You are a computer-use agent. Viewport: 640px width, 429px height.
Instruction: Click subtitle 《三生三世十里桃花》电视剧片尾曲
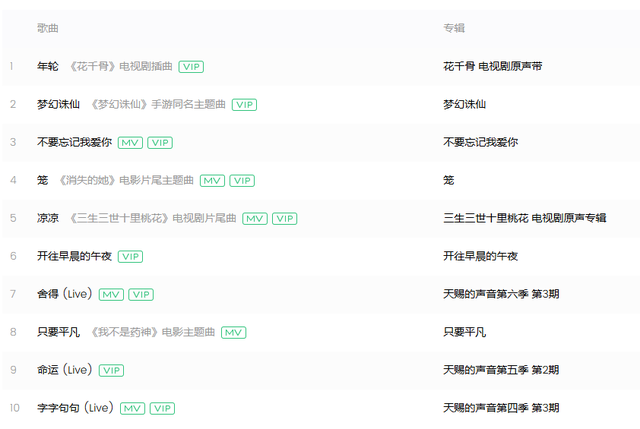(x=152, y=218)
